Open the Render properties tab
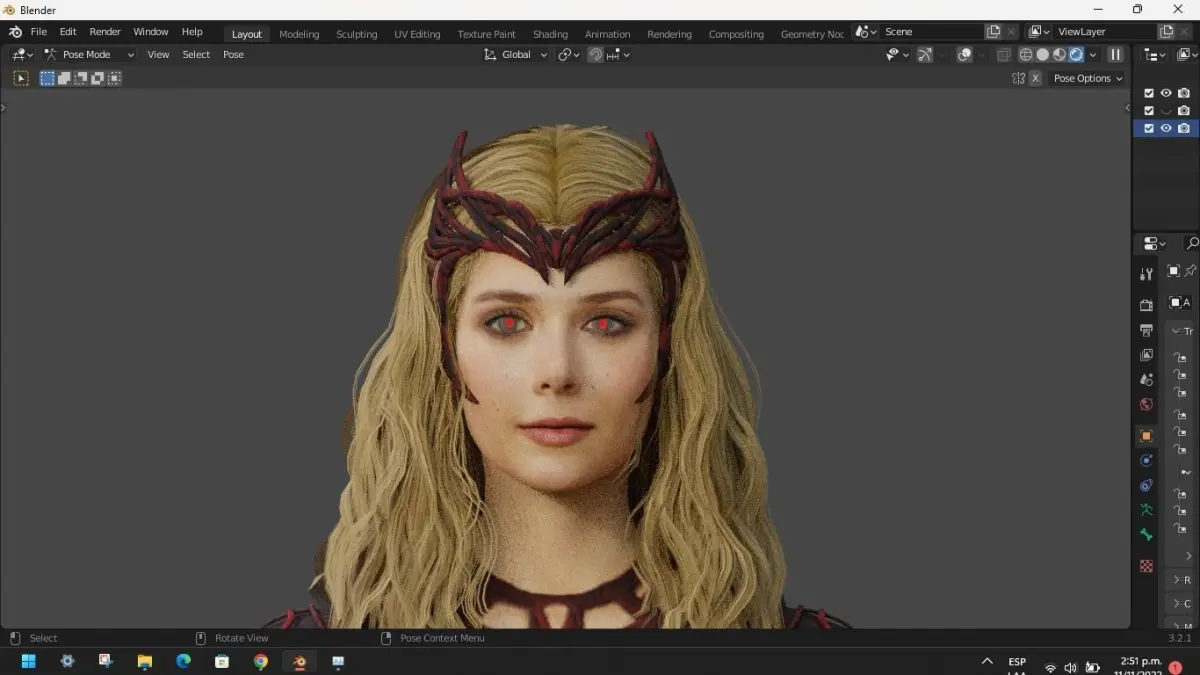Screen dimensions: 1200x675 [x=1147, y=305]
